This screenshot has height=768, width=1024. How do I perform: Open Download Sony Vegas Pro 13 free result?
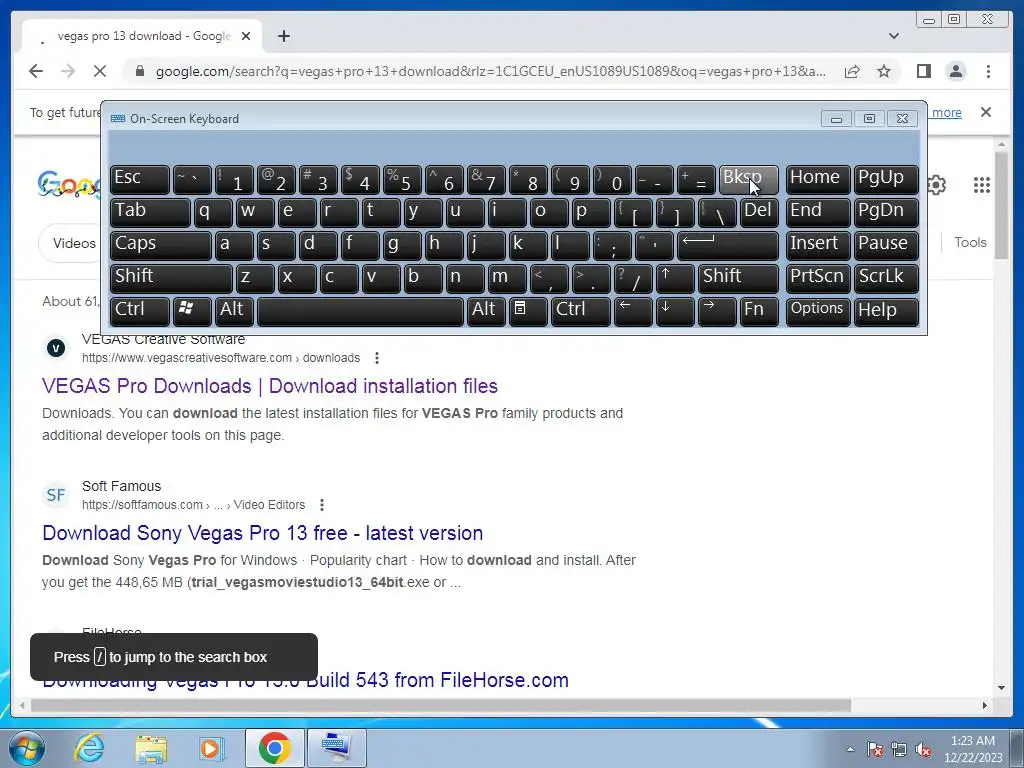263,533
